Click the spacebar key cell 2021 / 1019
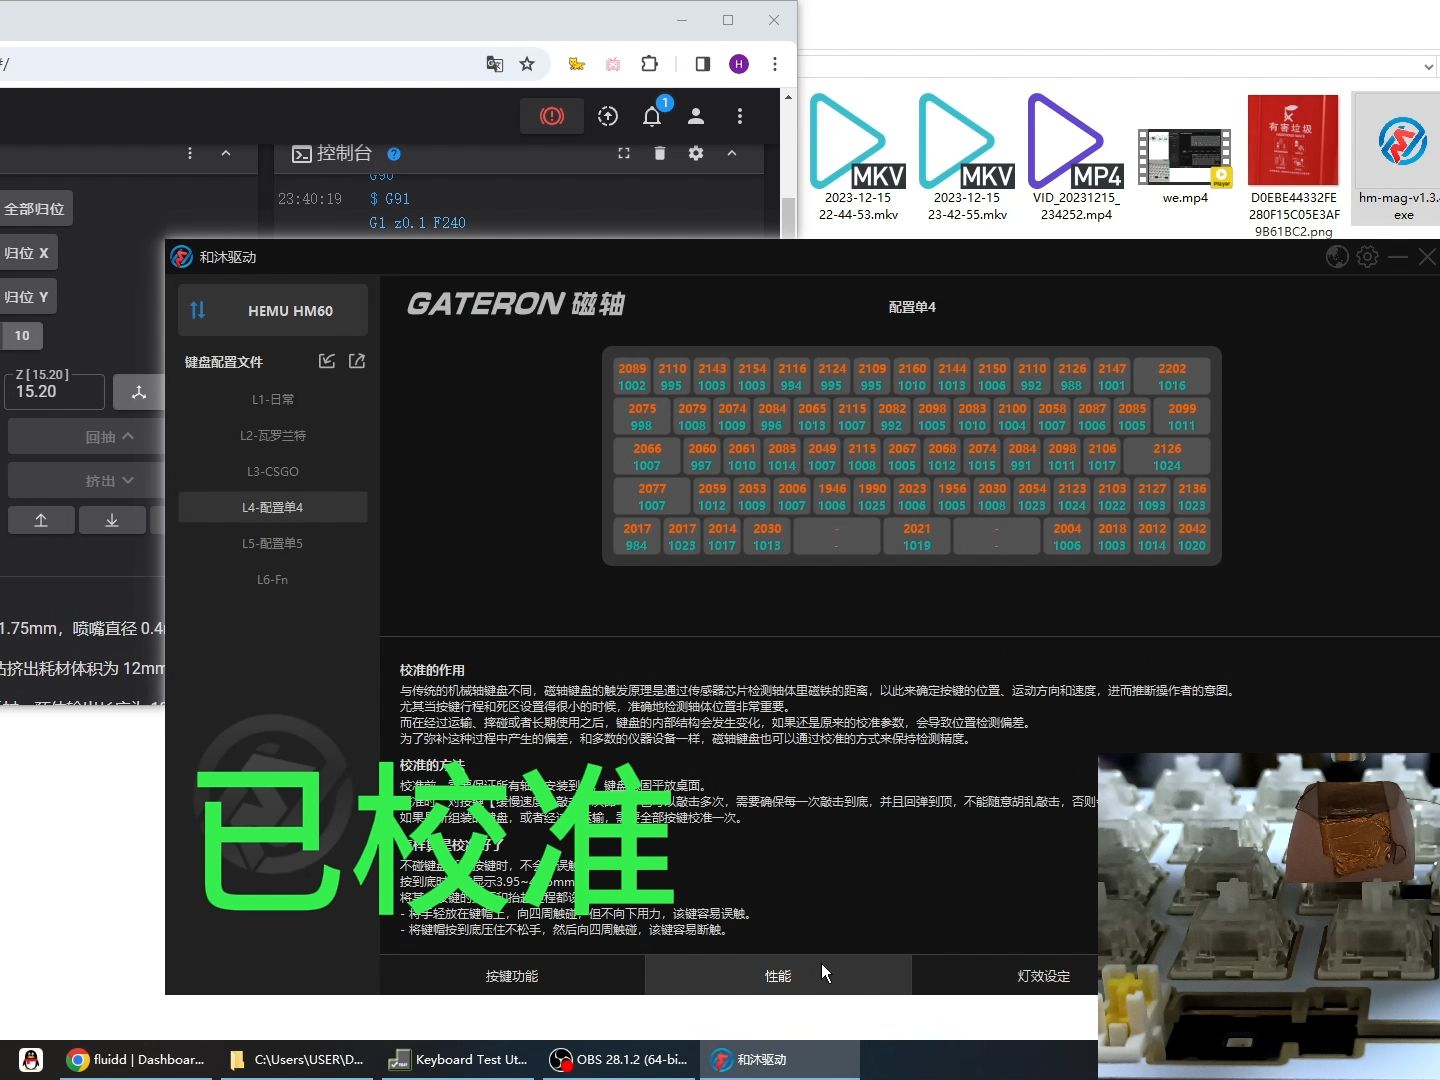This screenshot has height=1080, width=1440. (917, 536)
